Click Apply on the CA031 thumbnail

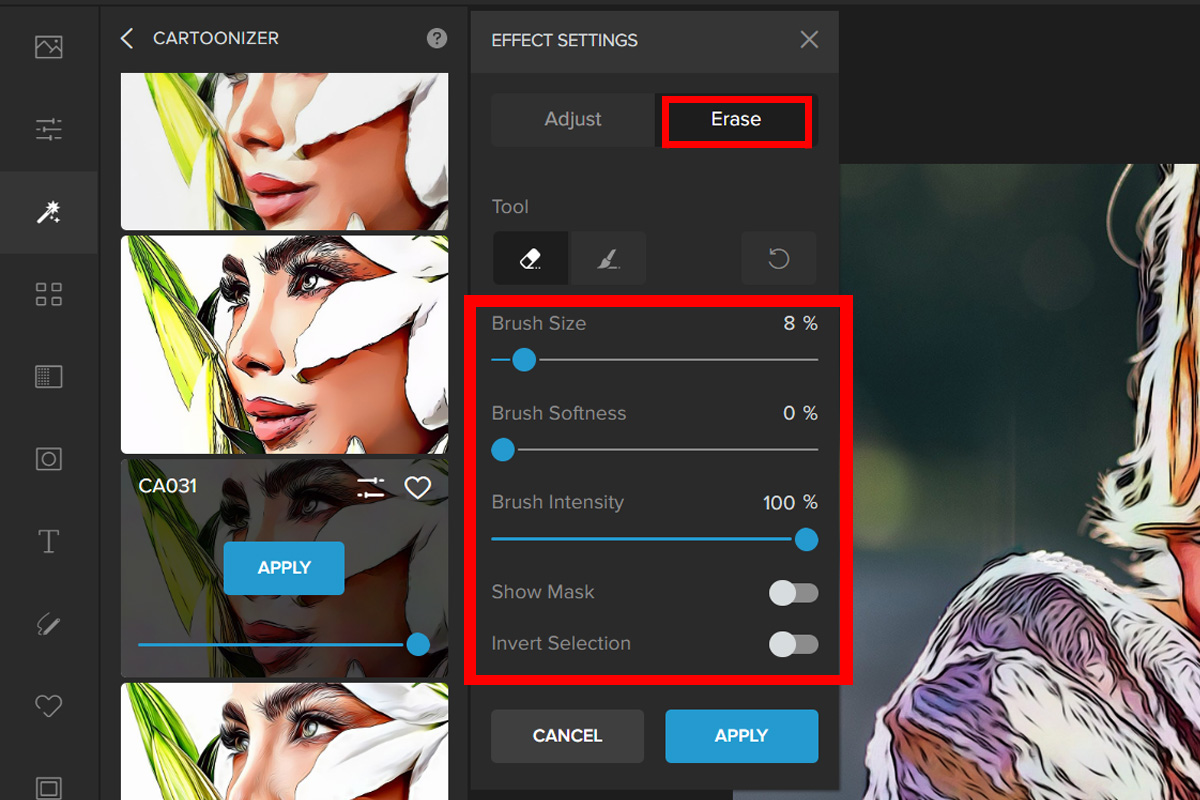(x=284, y=568)
